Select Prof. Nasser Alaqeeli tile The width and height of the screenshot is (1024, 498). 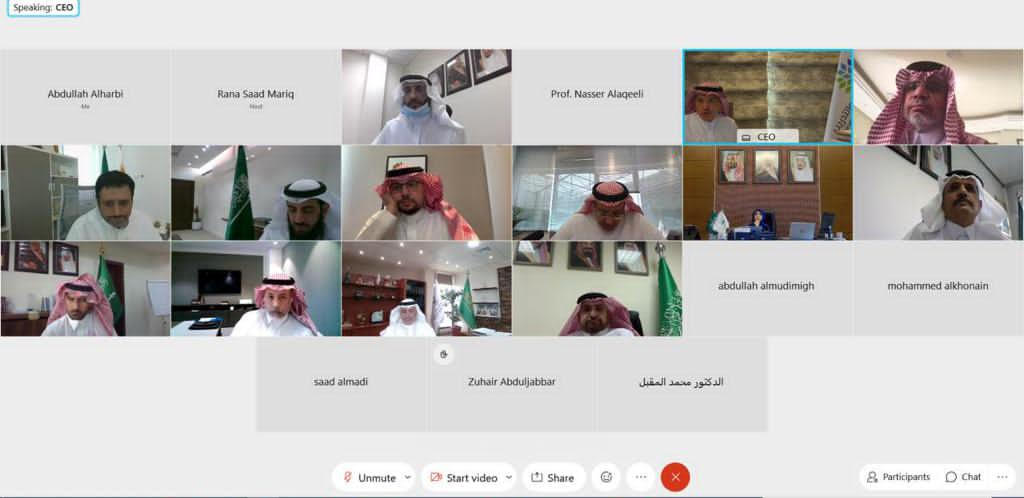pyautogui.click(x=597, y=97)
